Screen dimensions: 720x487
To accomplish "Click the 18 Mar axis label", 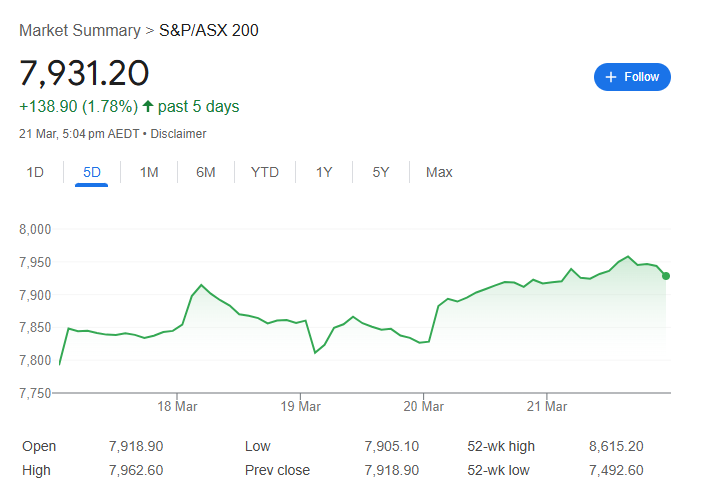I will coord(177,406).
